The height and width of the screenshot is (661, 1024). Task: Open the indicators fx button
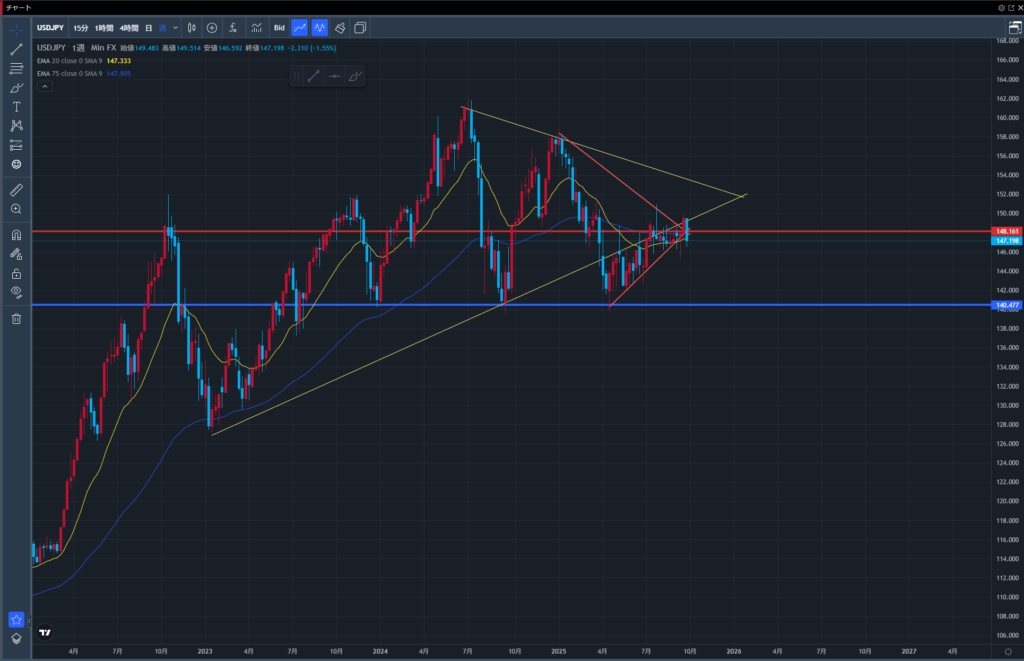(x=232, y=28)
